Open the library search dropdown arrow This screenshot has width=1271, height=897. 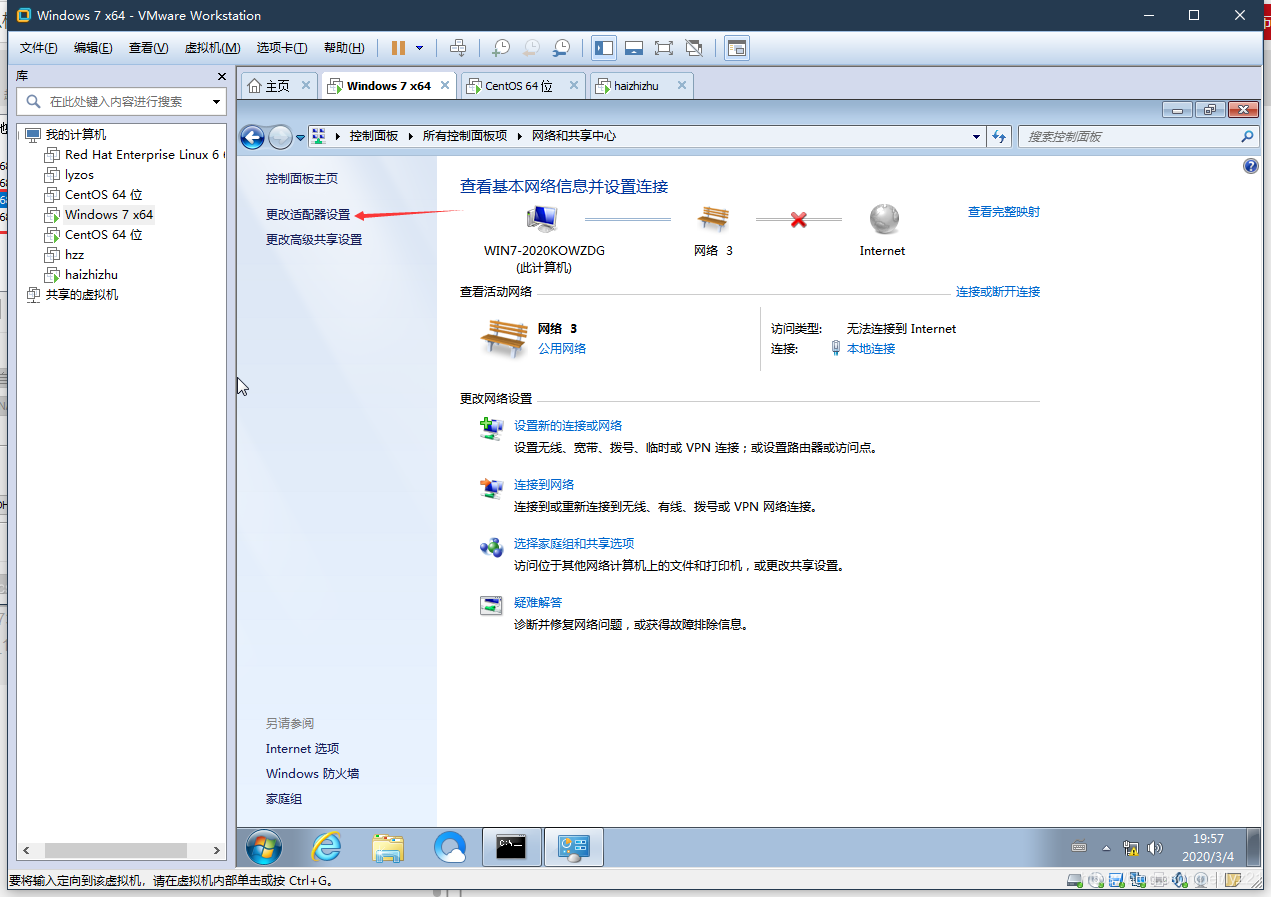(216, 101)
